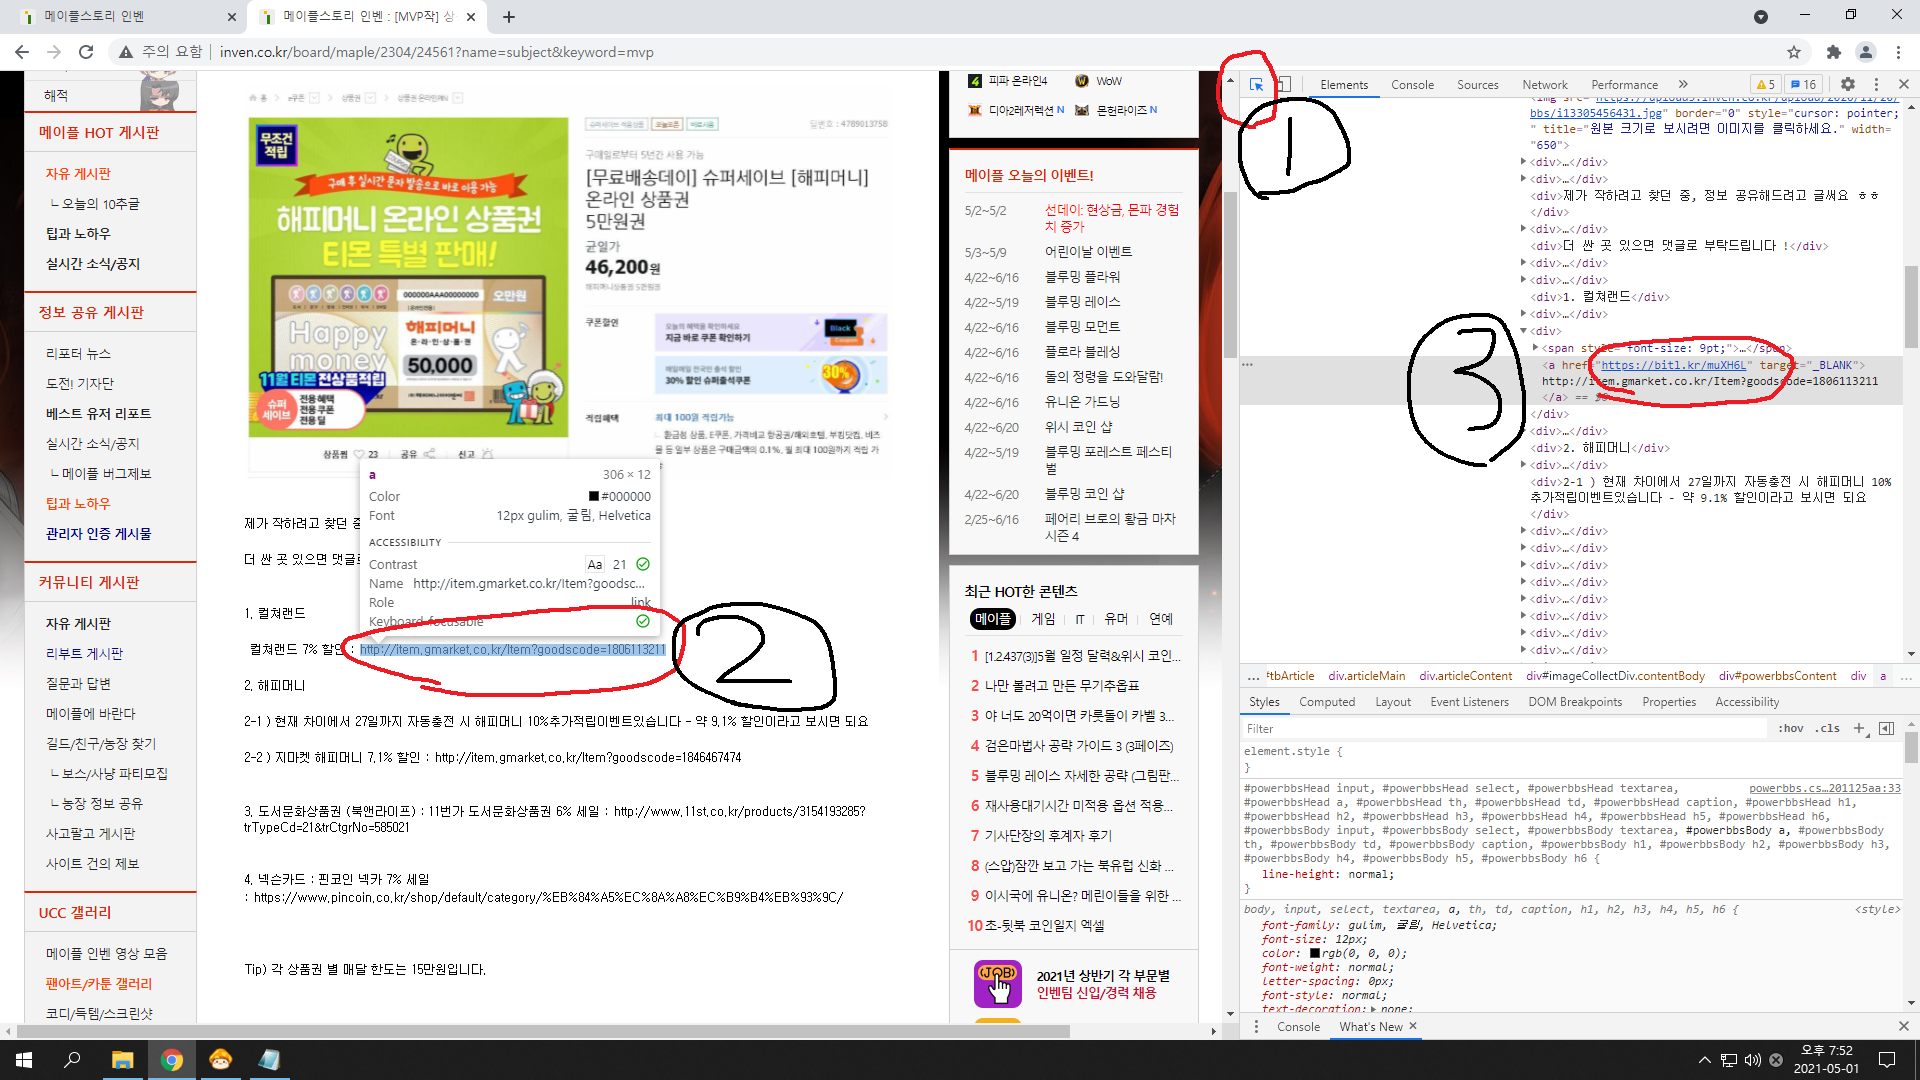
Task: Bookmark this page with the star icon
Action: [1794, 52]
